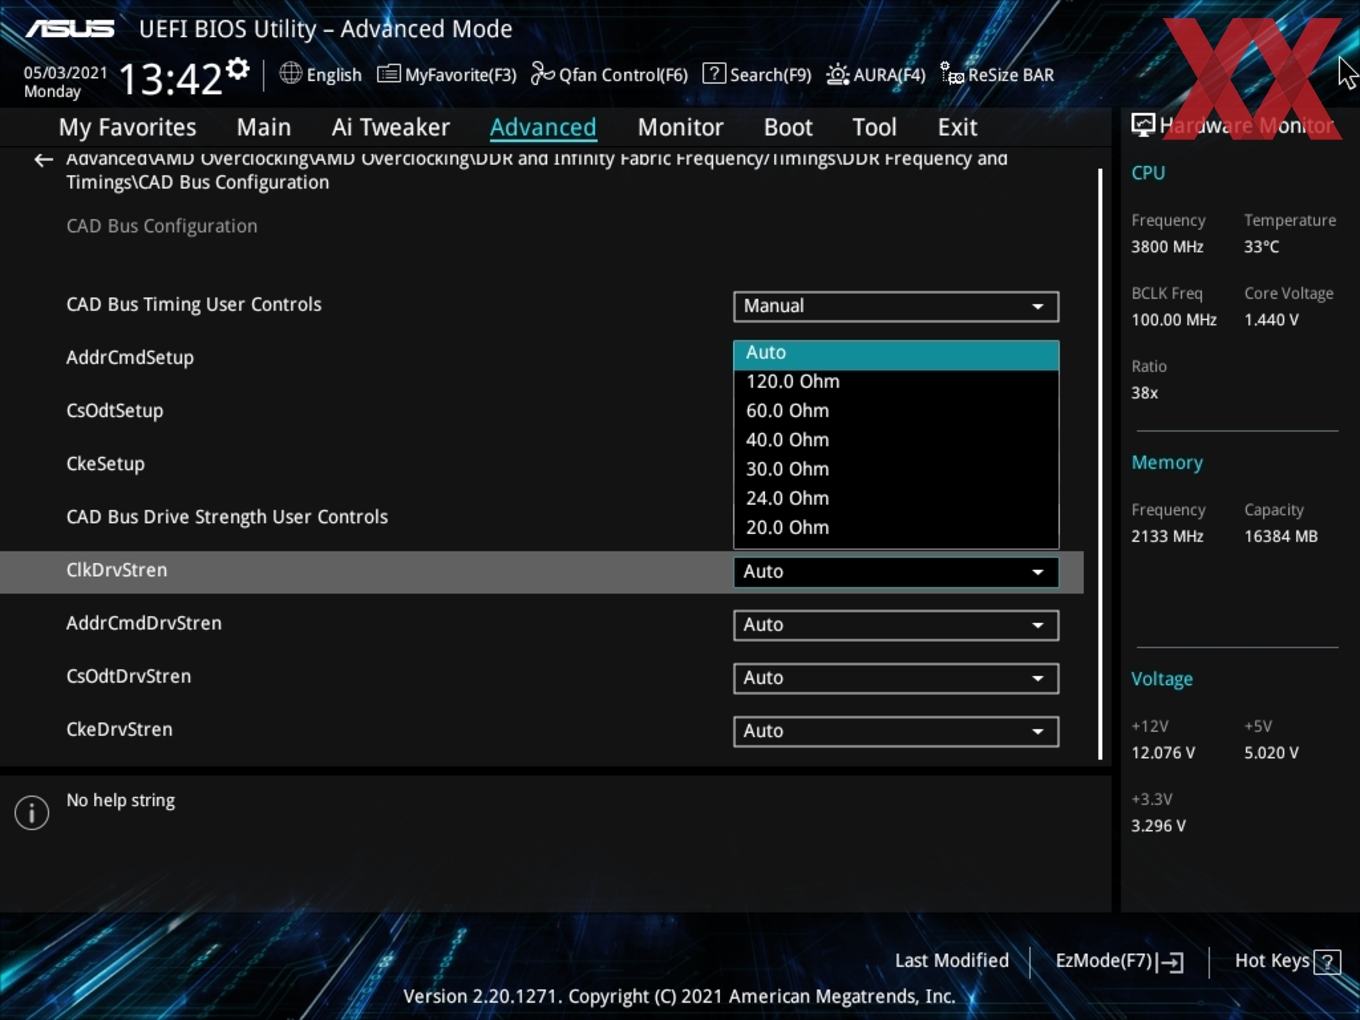Open AddrCmdDrvStren dropdown
The height and width of the screenshot is (1020, 1360).
[896, 625]
